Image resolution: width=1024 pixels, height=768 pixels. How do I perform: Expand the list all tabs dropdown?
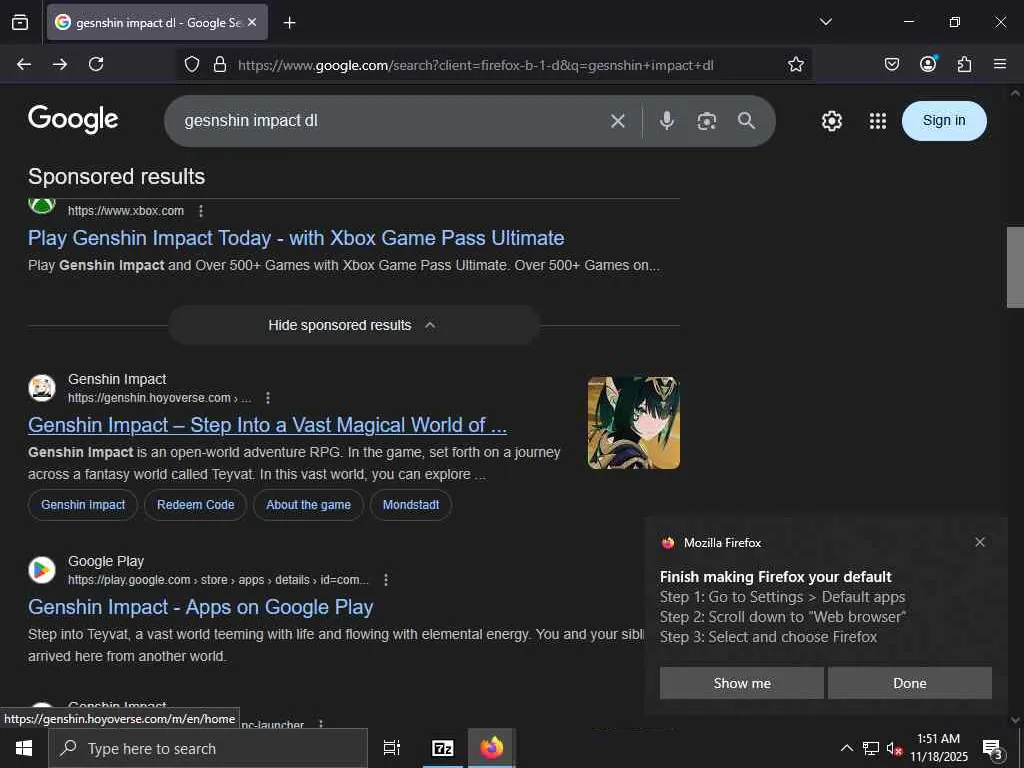825,22
